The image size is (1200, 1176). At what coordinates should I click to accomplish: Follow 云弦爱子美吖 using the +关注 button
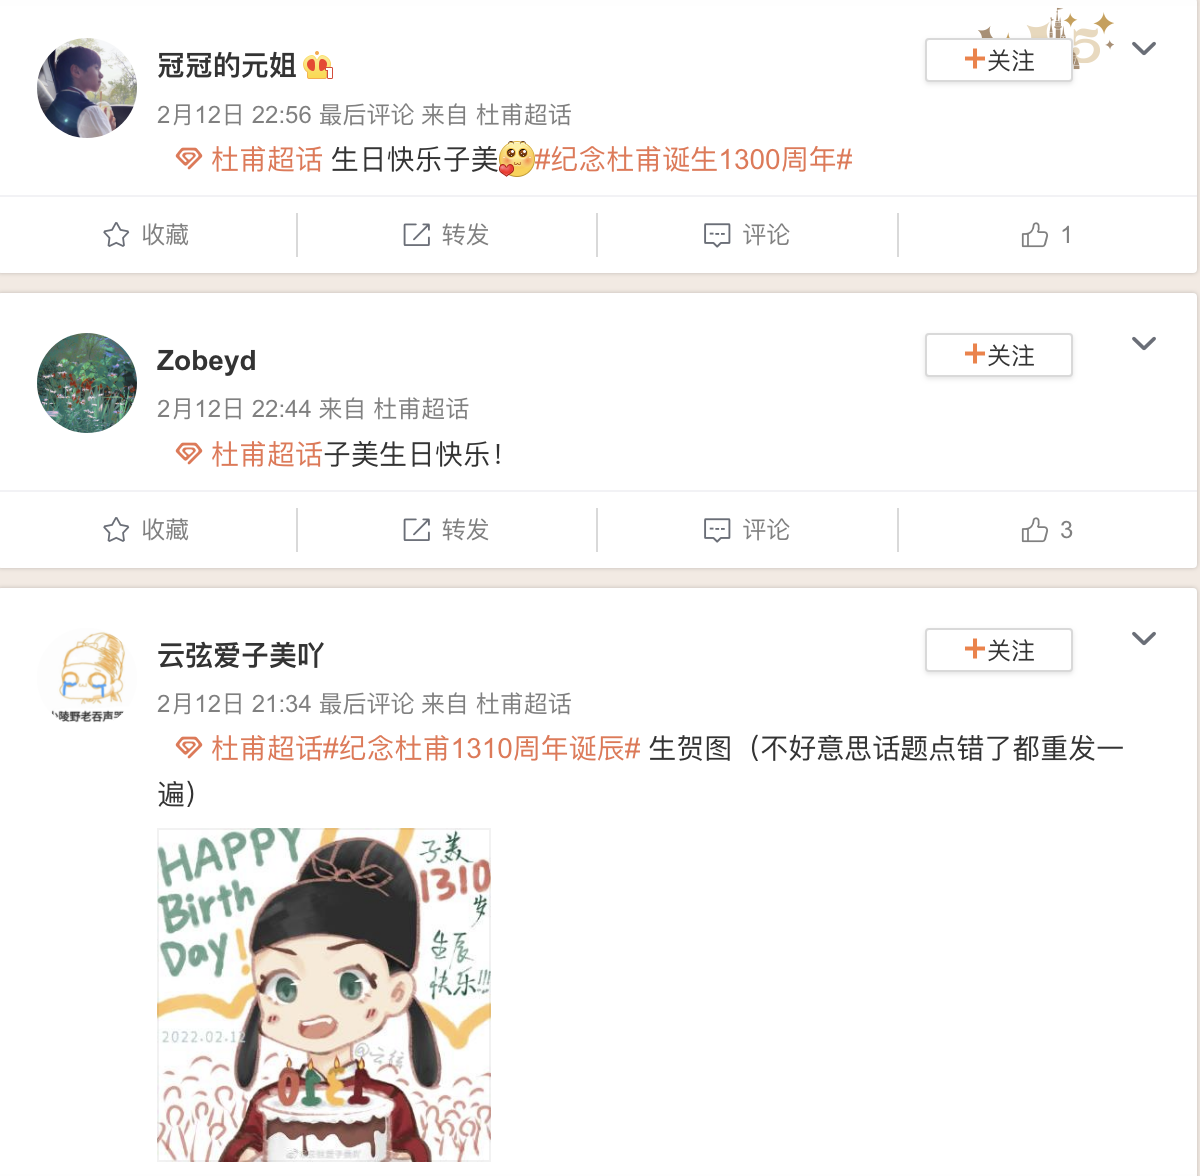click(x=999, y=650)
